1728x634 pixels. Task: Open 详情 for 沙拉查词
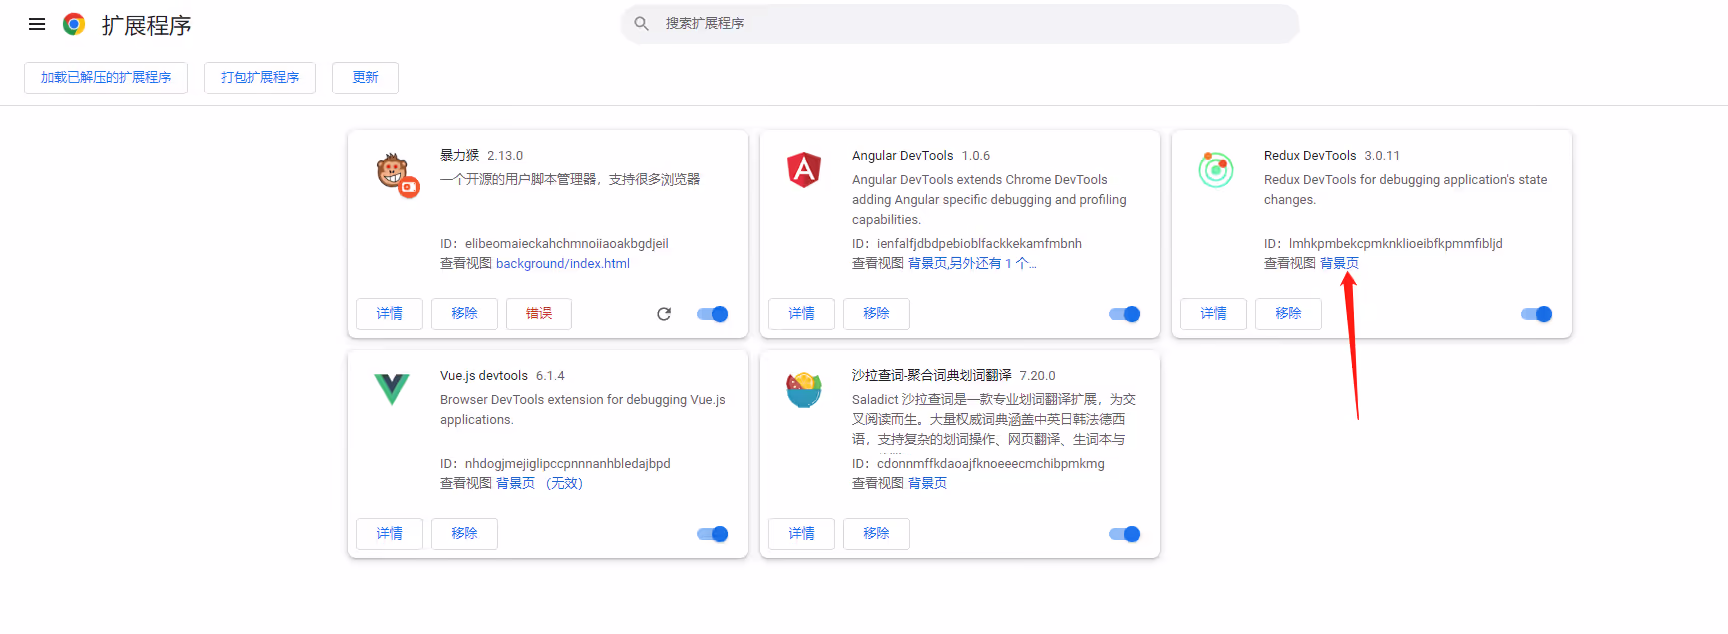801,534
